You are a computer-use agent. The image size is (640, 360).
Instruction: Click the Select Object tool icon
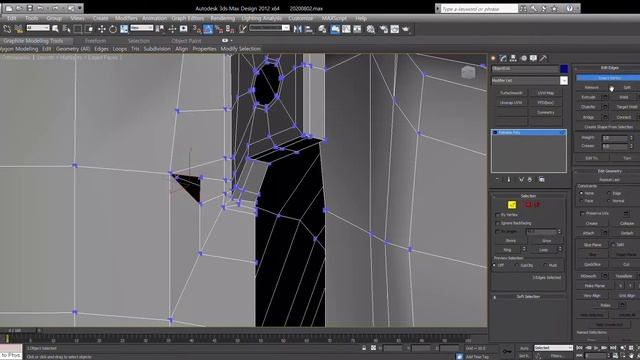coord(55,29)
